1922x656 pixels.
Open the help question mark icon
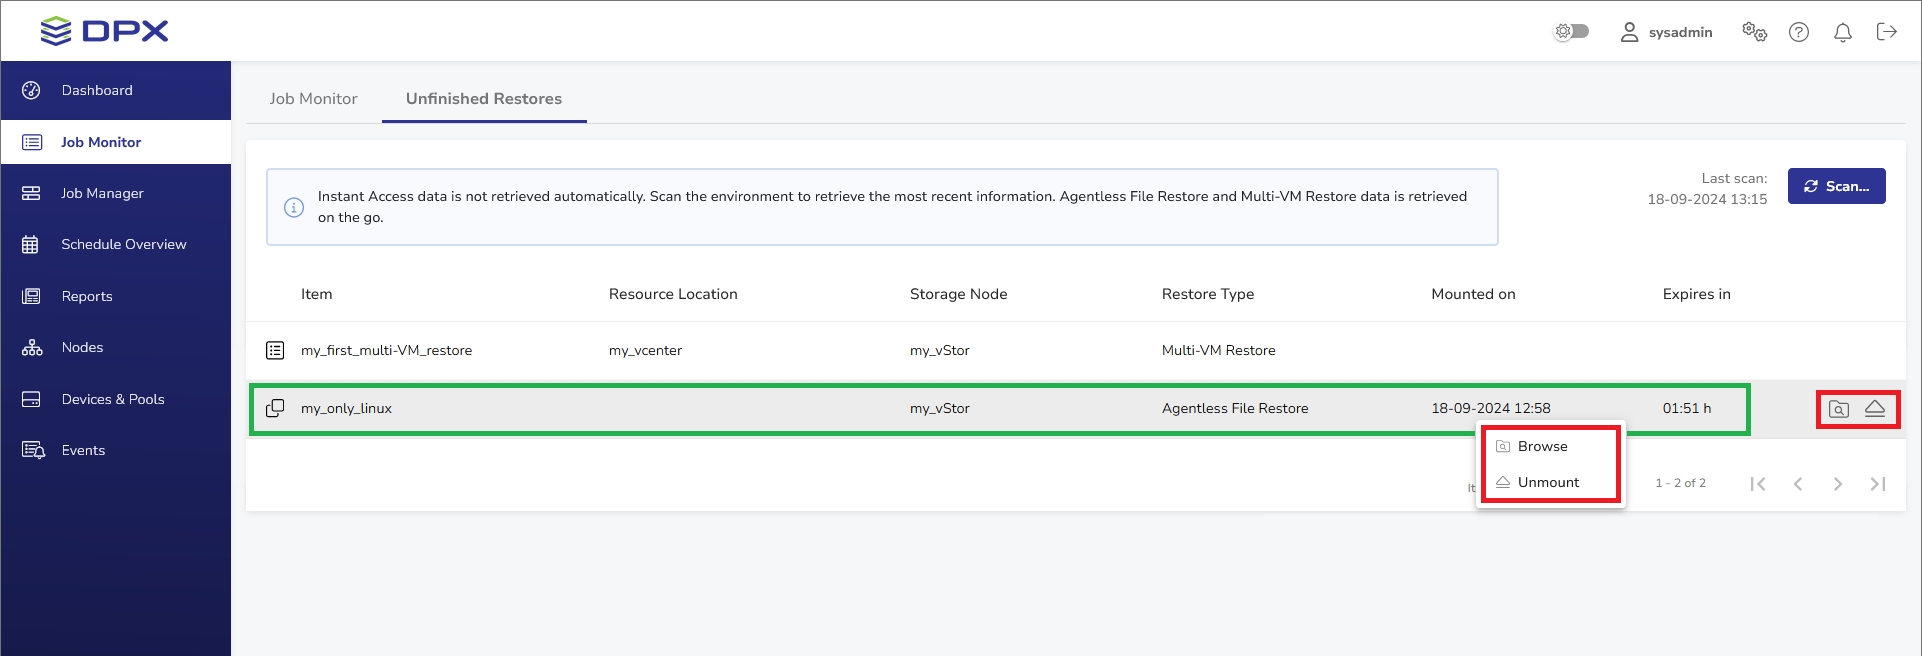[1798, 32]
